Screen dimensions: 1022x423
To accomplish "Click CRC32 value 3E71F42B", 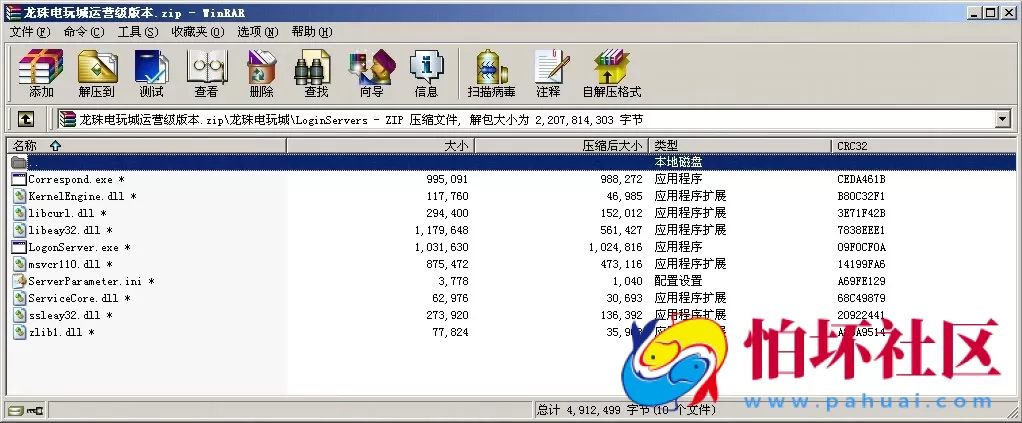I will [x=861, y=213].
